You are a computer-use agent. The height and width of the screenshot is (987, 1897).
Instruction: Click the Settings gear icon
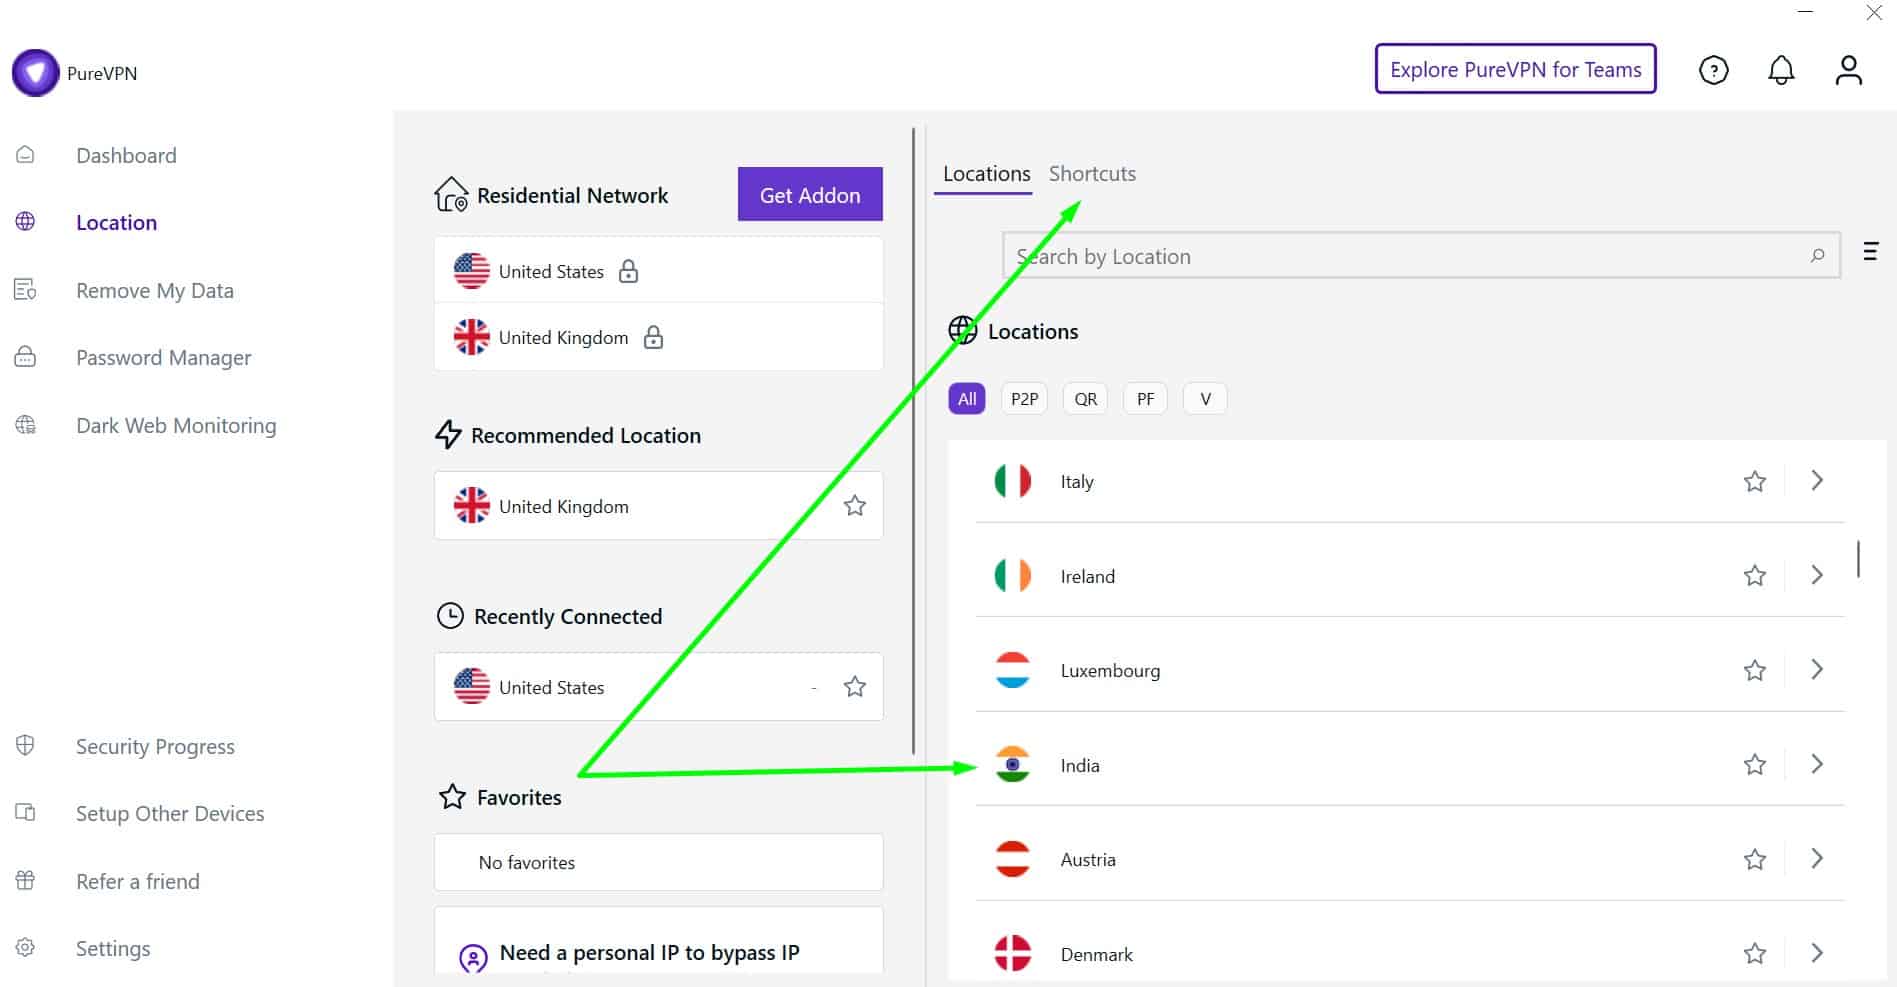pyautogui.click(x=26, y=948)
